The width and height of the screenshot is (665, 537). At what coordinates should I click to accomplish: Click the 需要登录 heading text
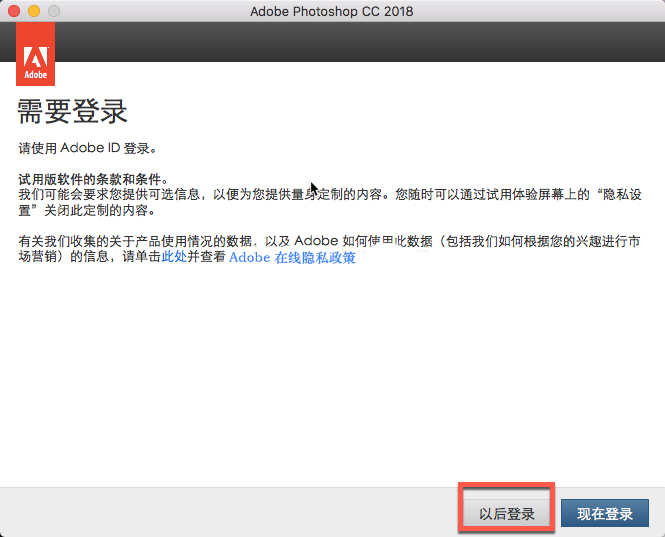[72, 112]
